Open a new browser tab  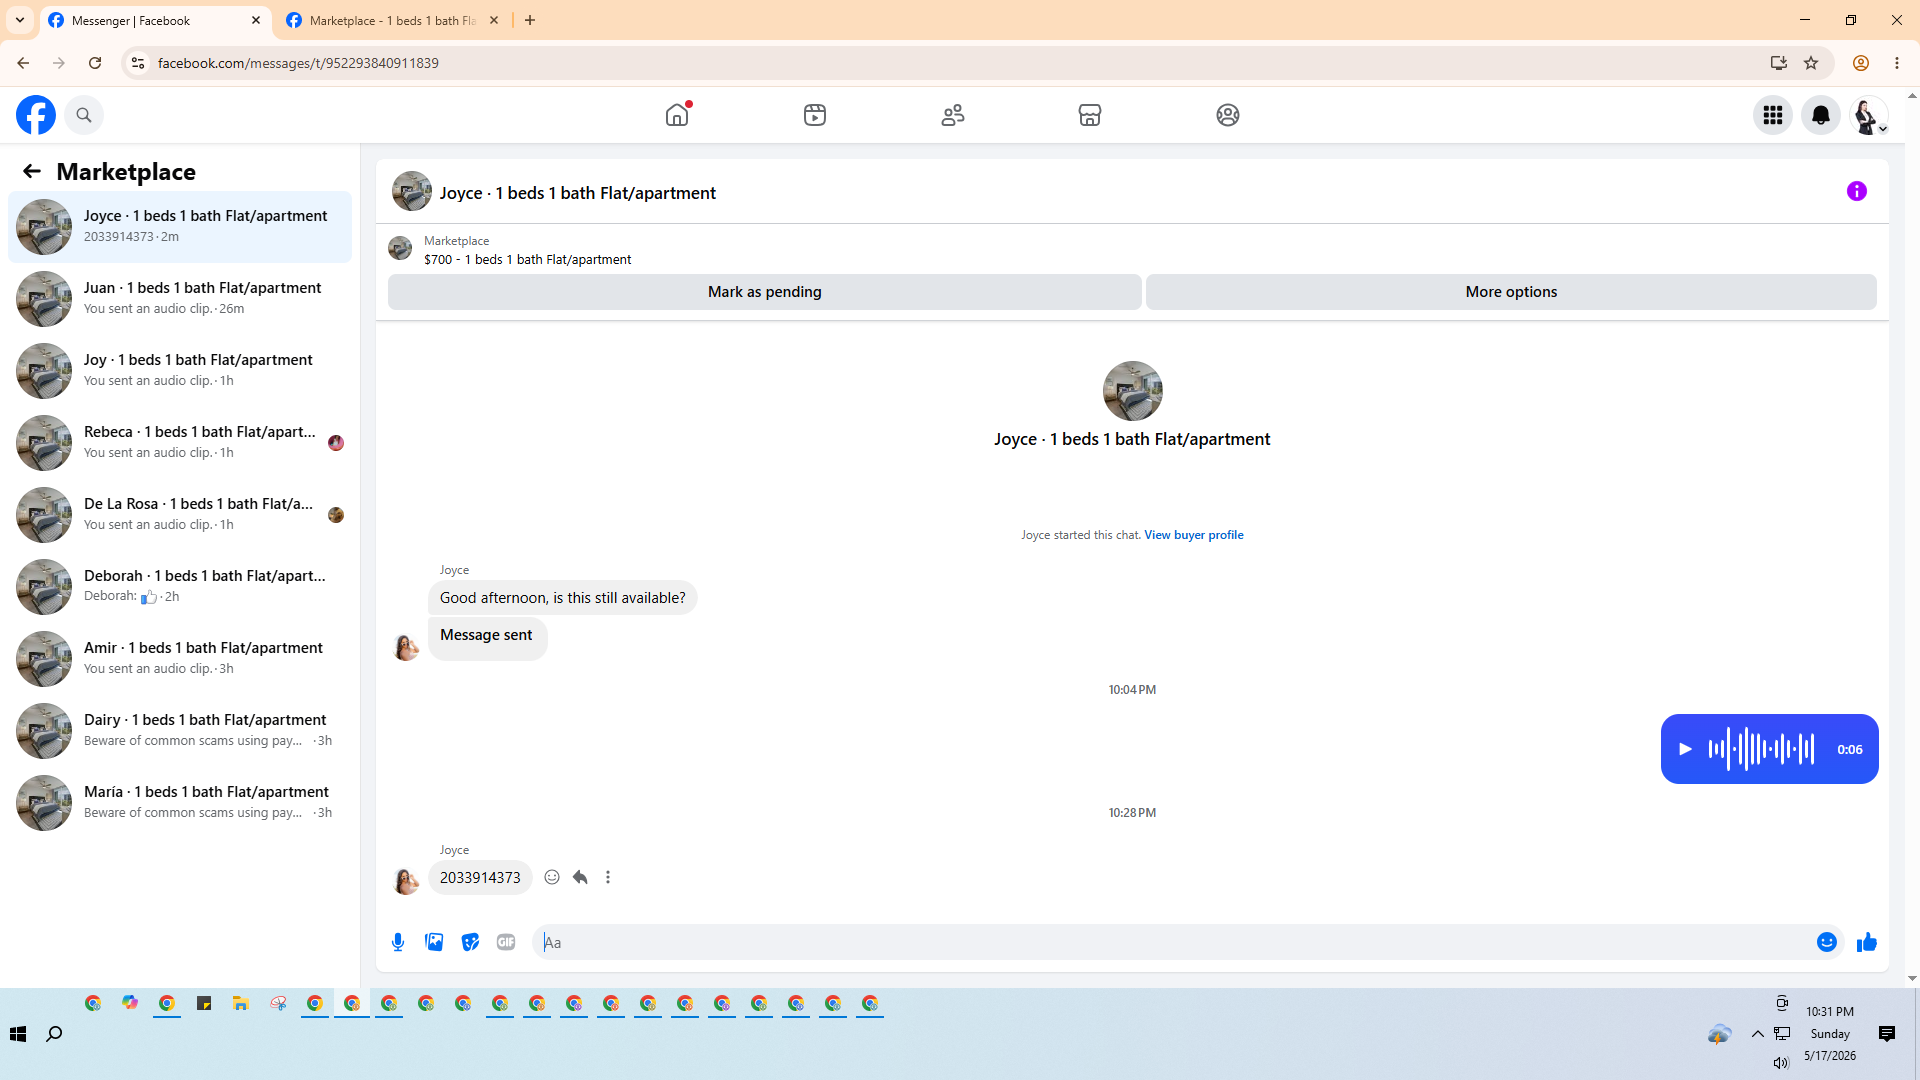pos(530,20)
